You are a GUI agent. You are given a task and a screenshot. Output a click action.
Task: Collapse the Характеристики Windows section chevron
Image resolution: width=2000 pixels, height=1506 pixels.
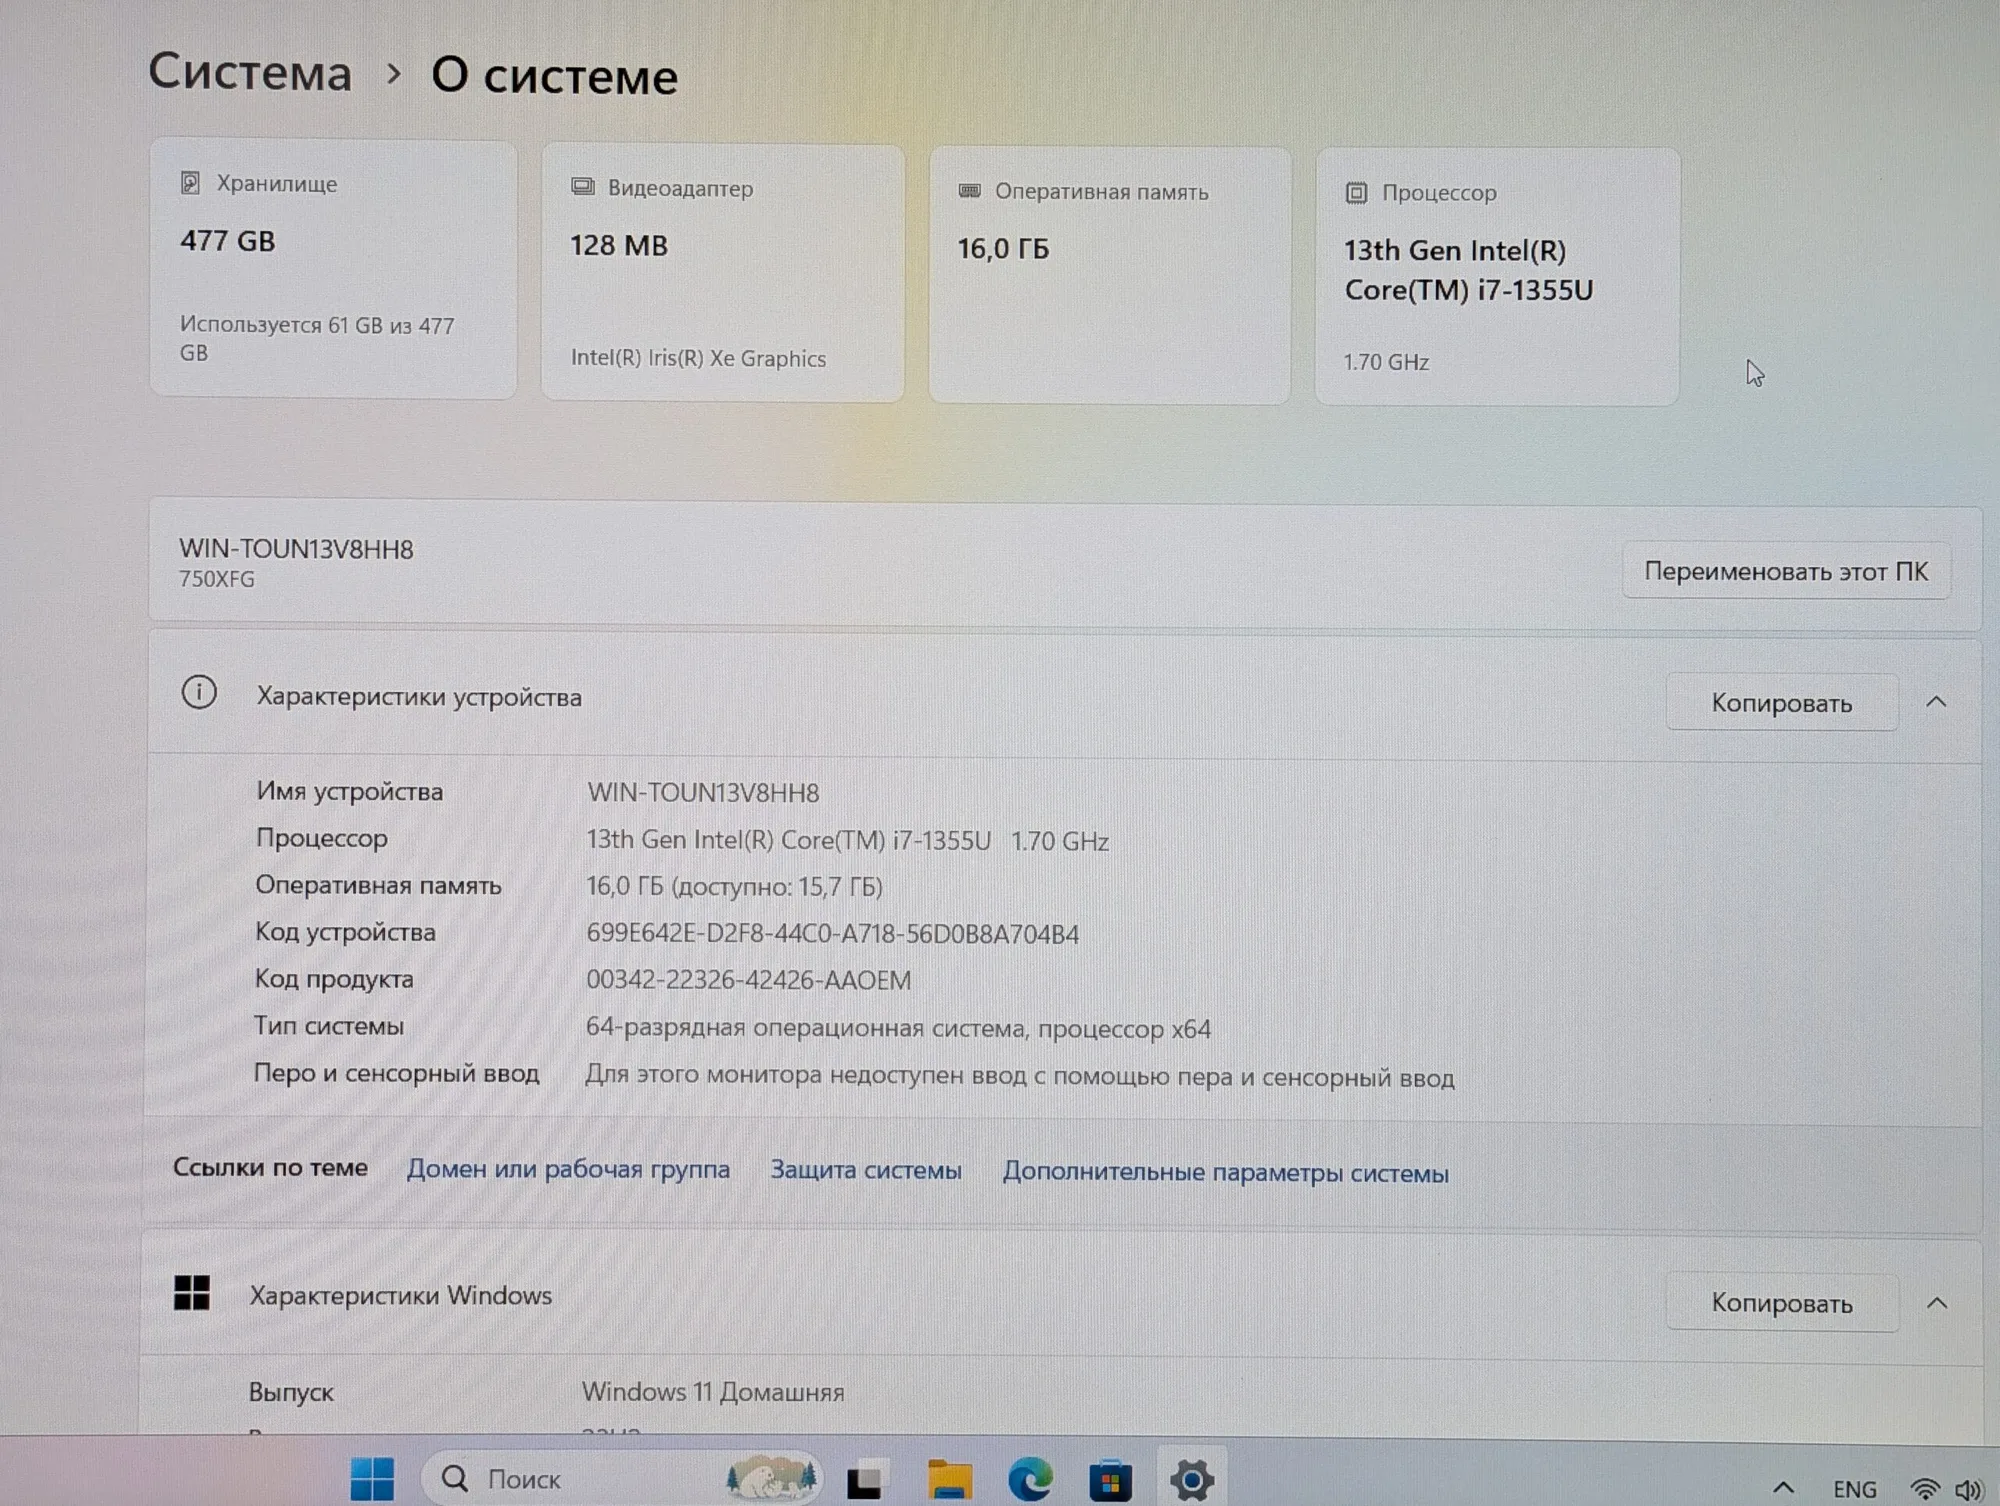pos(1937,1303)
